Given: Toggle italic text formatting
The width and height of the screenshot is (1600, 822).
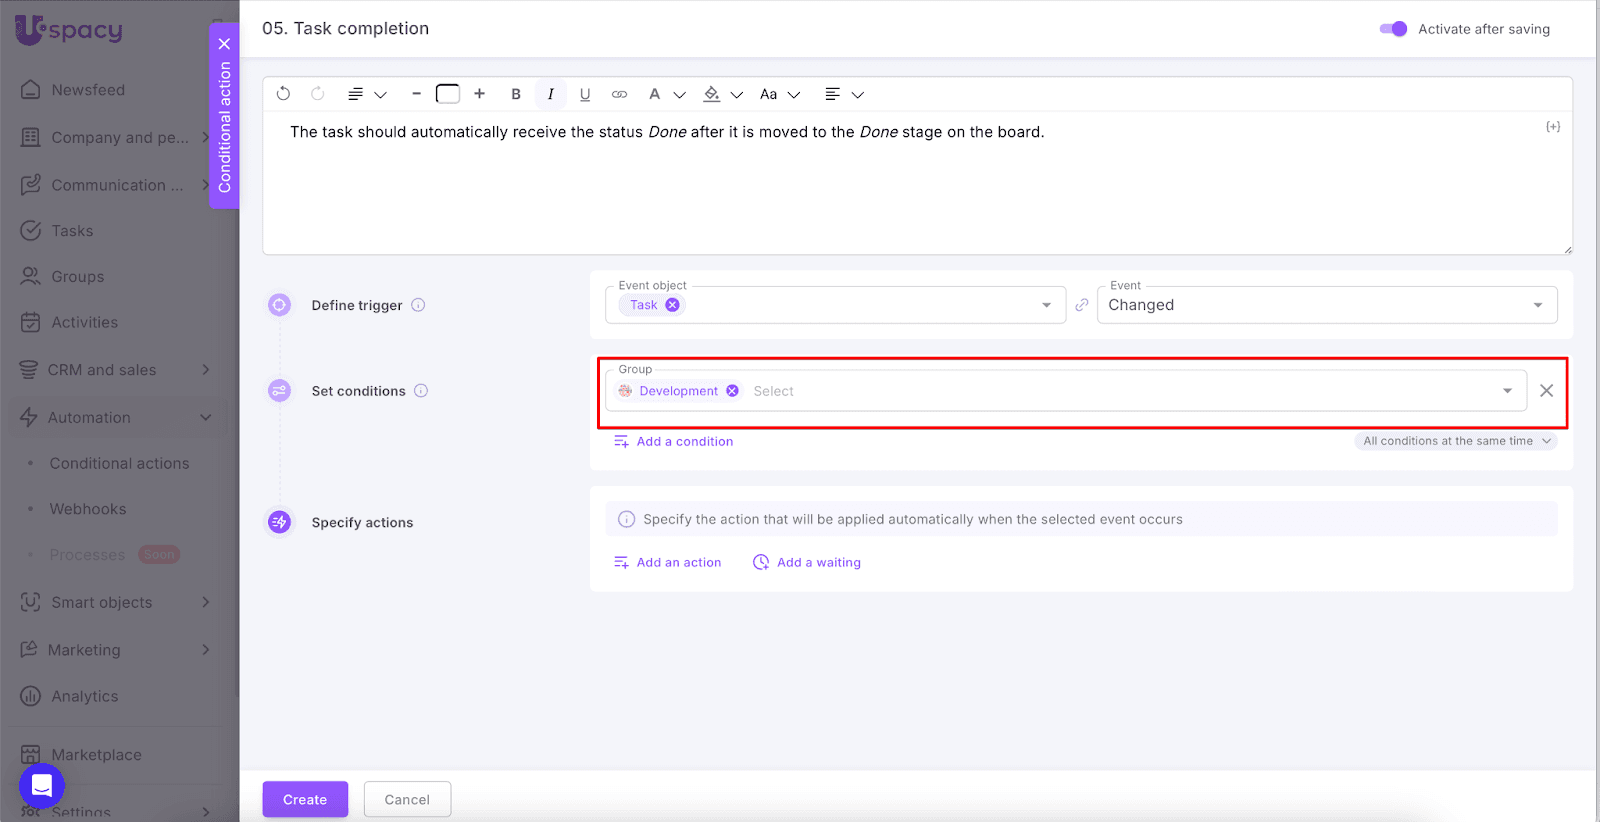Looking at the screenshot, I should point(550,94).
